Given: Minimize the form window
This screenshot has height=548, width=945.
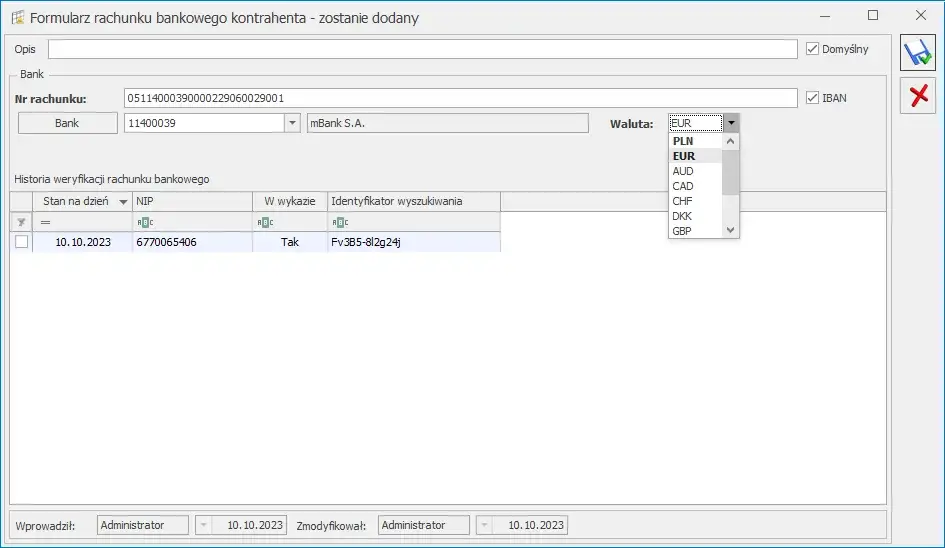Looking at the screenshot, I should [825, 16].
